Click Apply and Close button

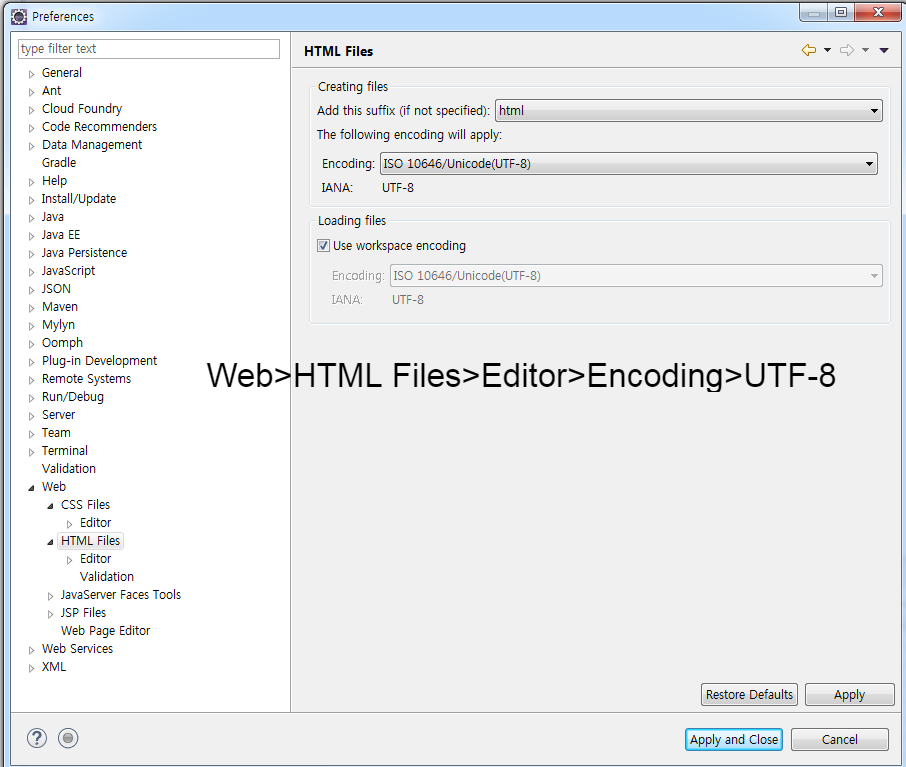(734, 739)
